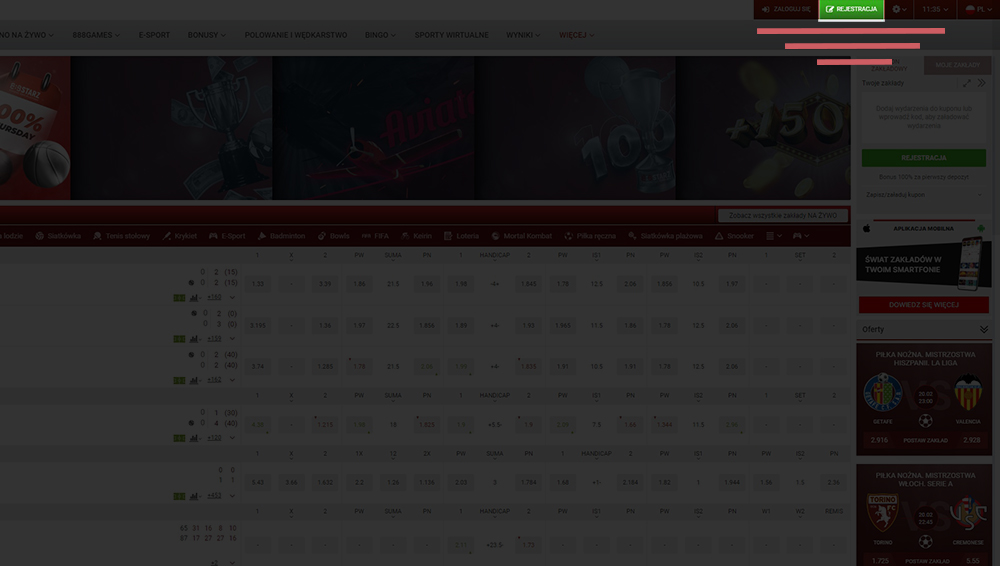1000x566 pixels.
Task: Open the 11:35 time dropdown
Action: click(x=936, y=10)
